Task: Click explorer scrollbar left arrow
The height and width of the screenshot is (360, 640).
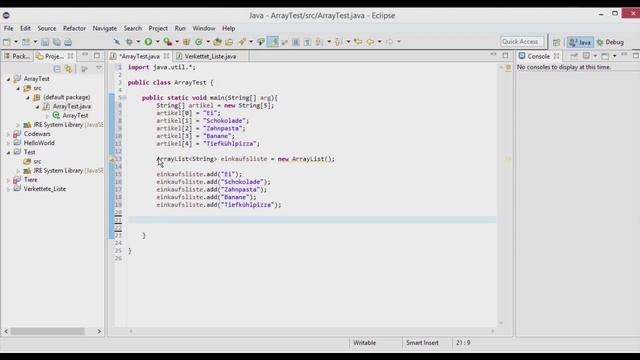Action: (6, 331)
